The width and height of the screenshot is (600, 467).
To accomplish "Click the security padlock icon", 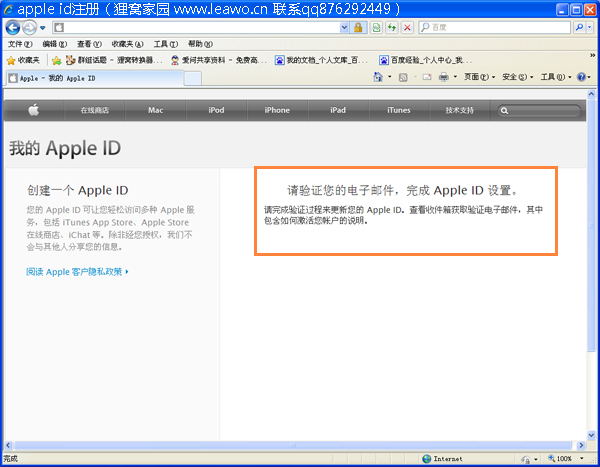I will pyautogui.click(x=358, y=28).
